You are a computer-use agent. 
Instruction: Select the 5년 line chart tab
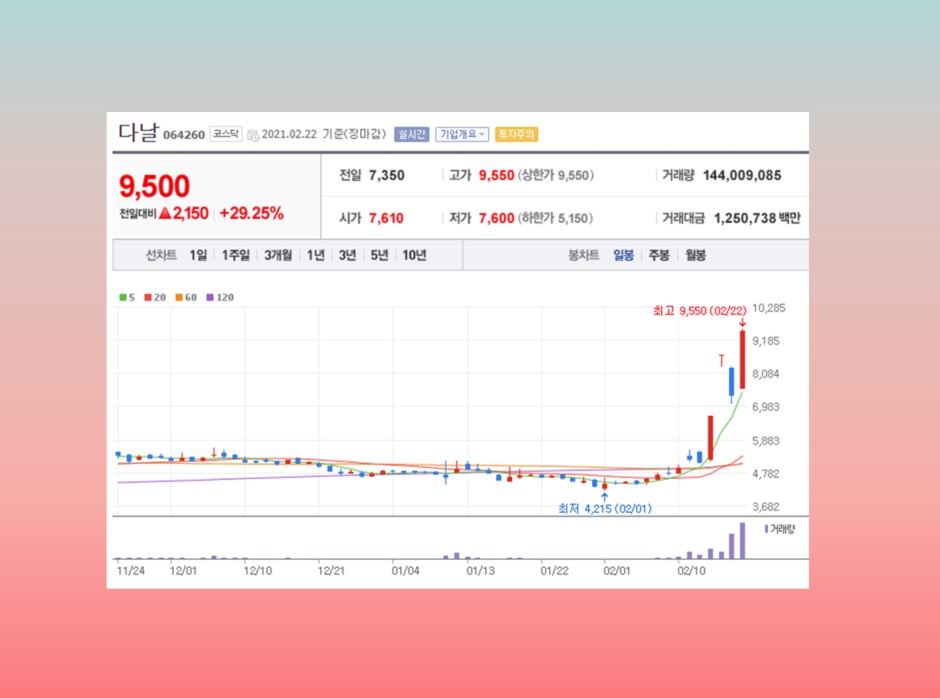tap(379, 255)
